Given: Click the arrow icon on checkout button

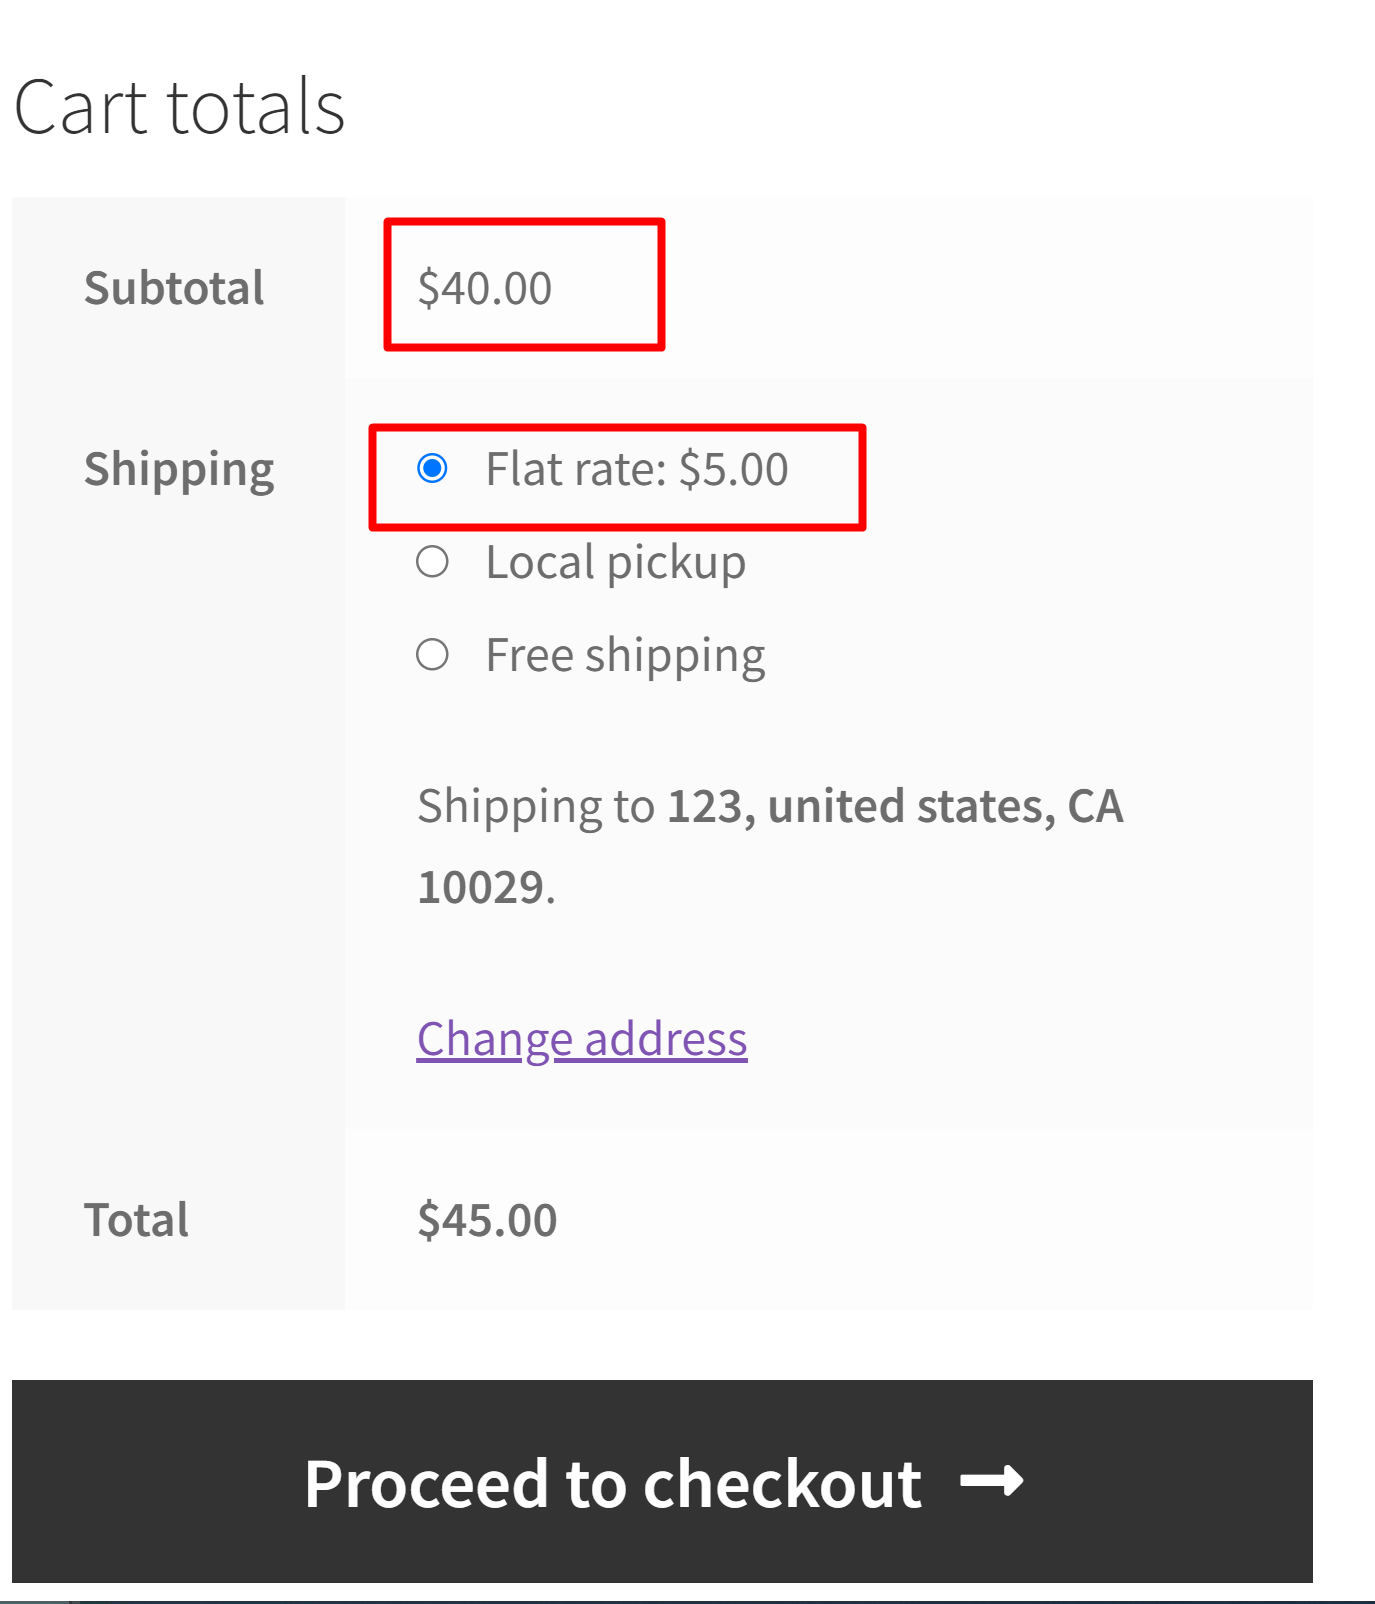Looking at the screenshot, I should click(991, 1481).
